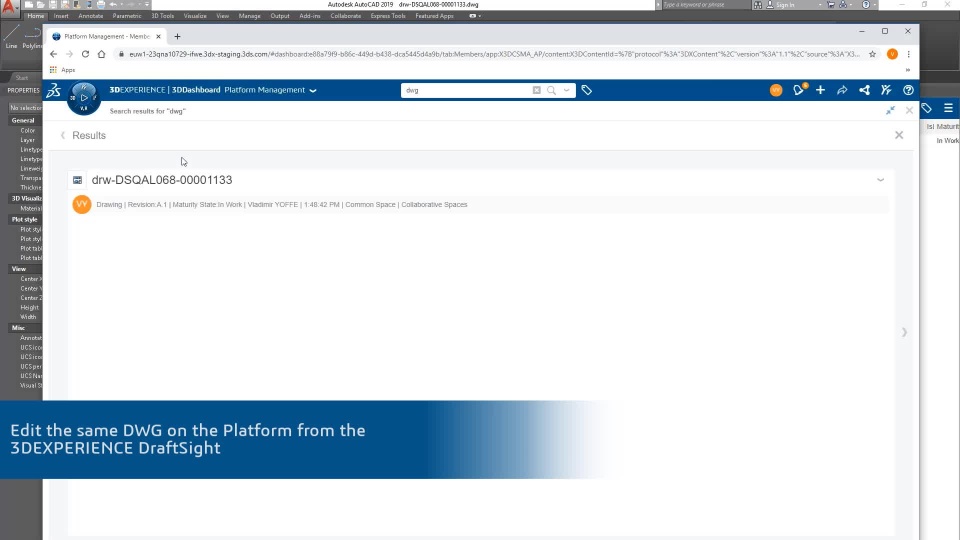Image resolution: width=960 pixels, height=540 pixels.
Task: Open the Collaboration network icon
Action: pyautogui.click(x=864, y=90)
